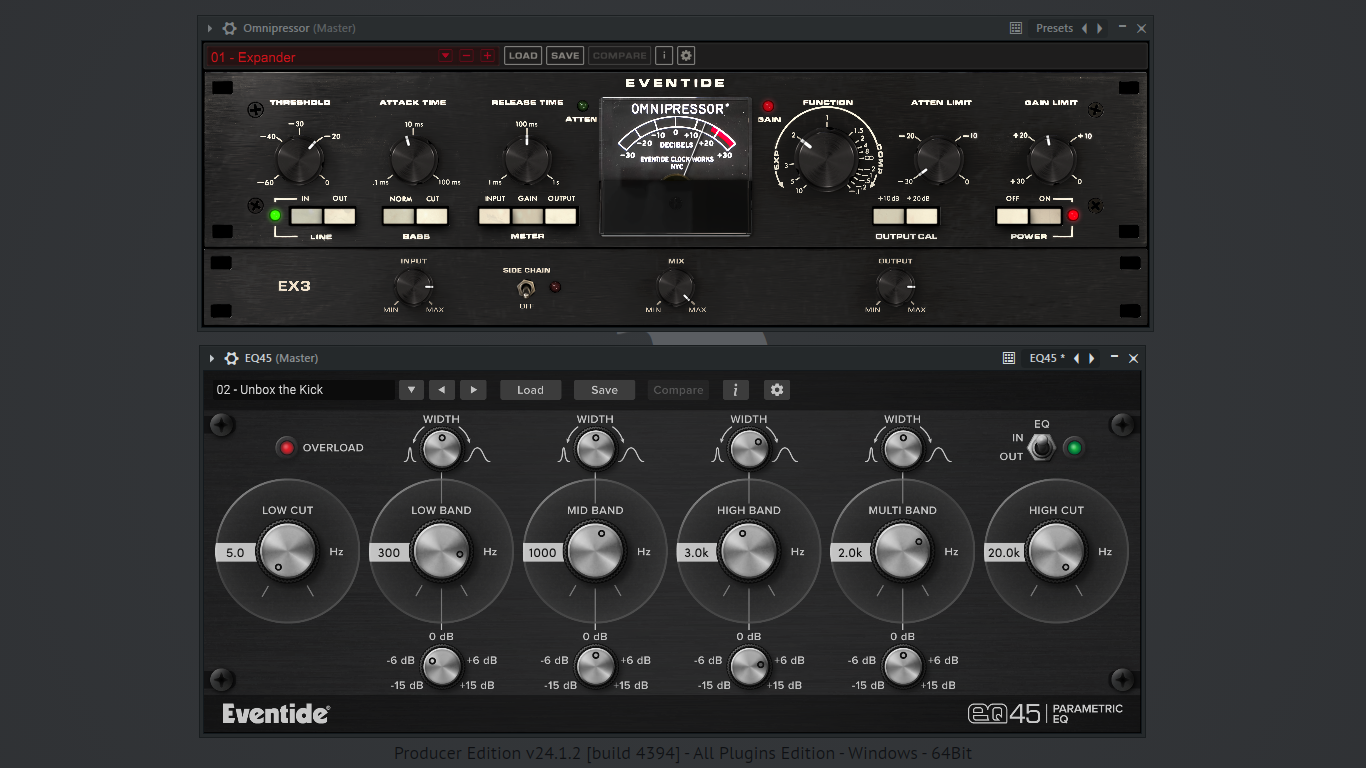Click the Omnipressor MIX knob

click(x=675, y=288)
